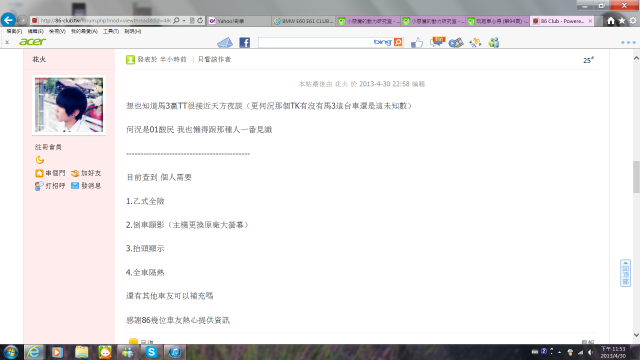The width and height of the screenshot is (640, 360).
Task: Click the orange Bing search button
Action: point(398,42)
